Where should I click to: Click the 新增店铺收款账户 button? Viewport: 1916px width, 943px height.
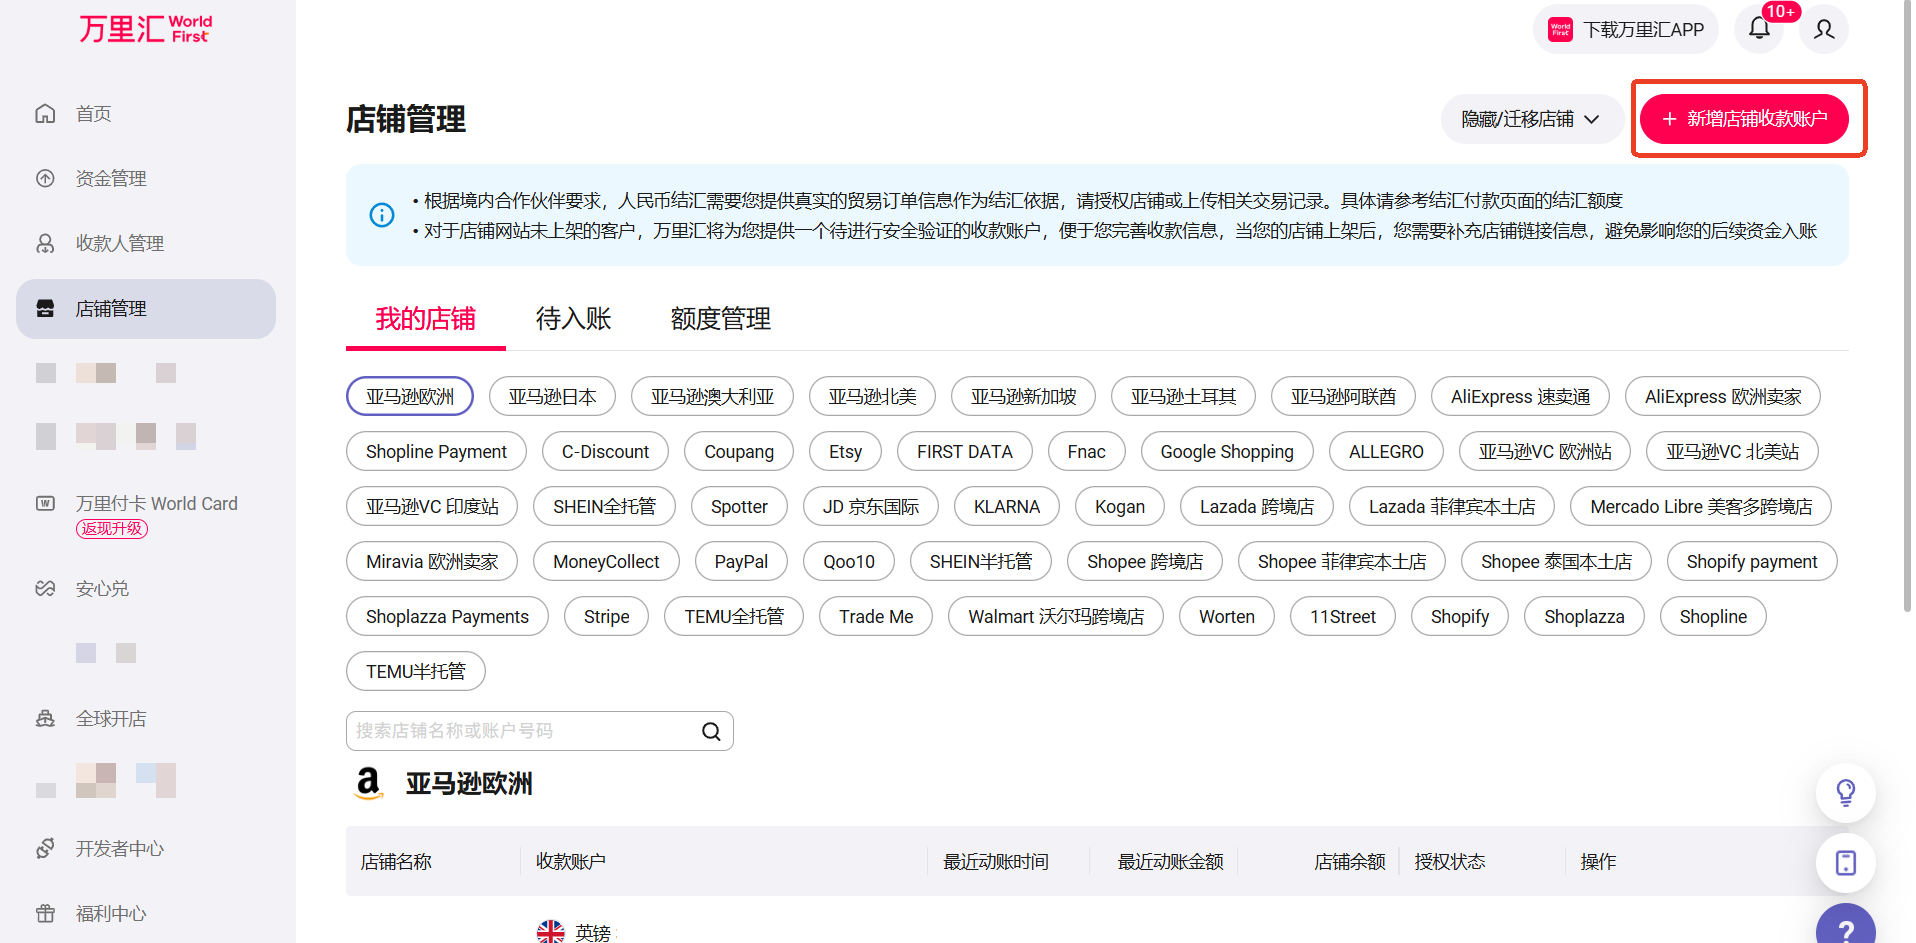1744,119
